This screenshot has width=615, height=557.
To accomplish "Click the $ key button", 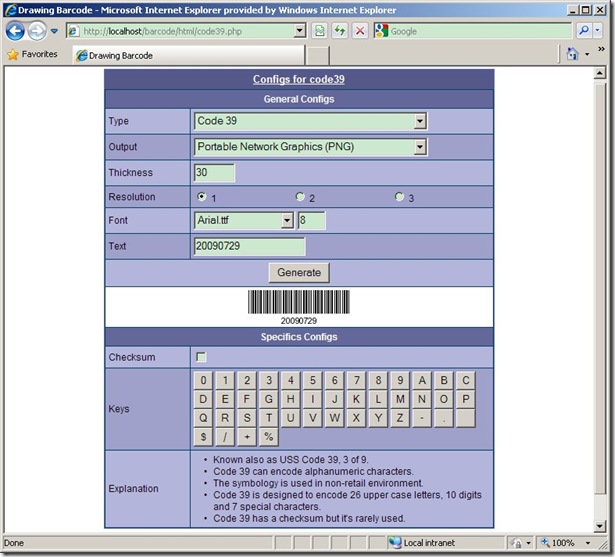I will tap(203, 437).
